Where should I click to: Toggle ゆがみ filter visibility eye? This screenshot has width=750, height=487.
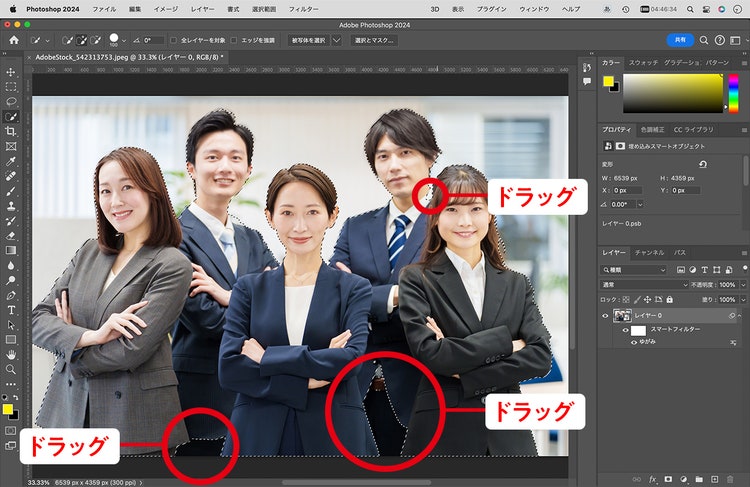(x=634, y=342)
